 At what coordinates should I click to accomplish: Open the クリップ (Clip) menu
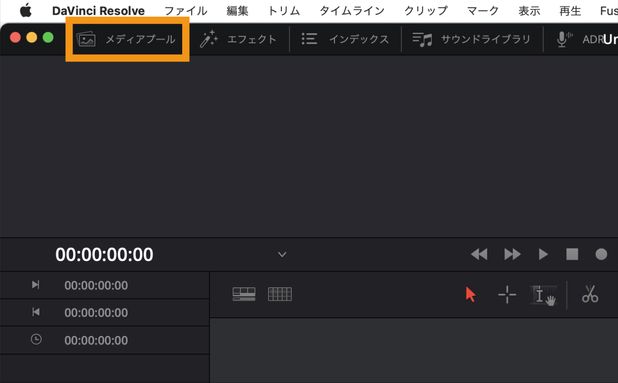[x=426, y=11]
